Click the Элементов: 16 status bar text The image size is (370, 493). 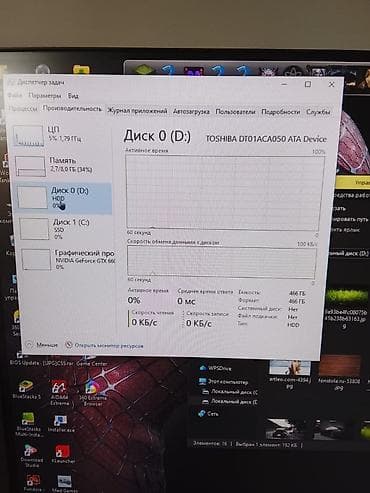(x=210, y=444)
